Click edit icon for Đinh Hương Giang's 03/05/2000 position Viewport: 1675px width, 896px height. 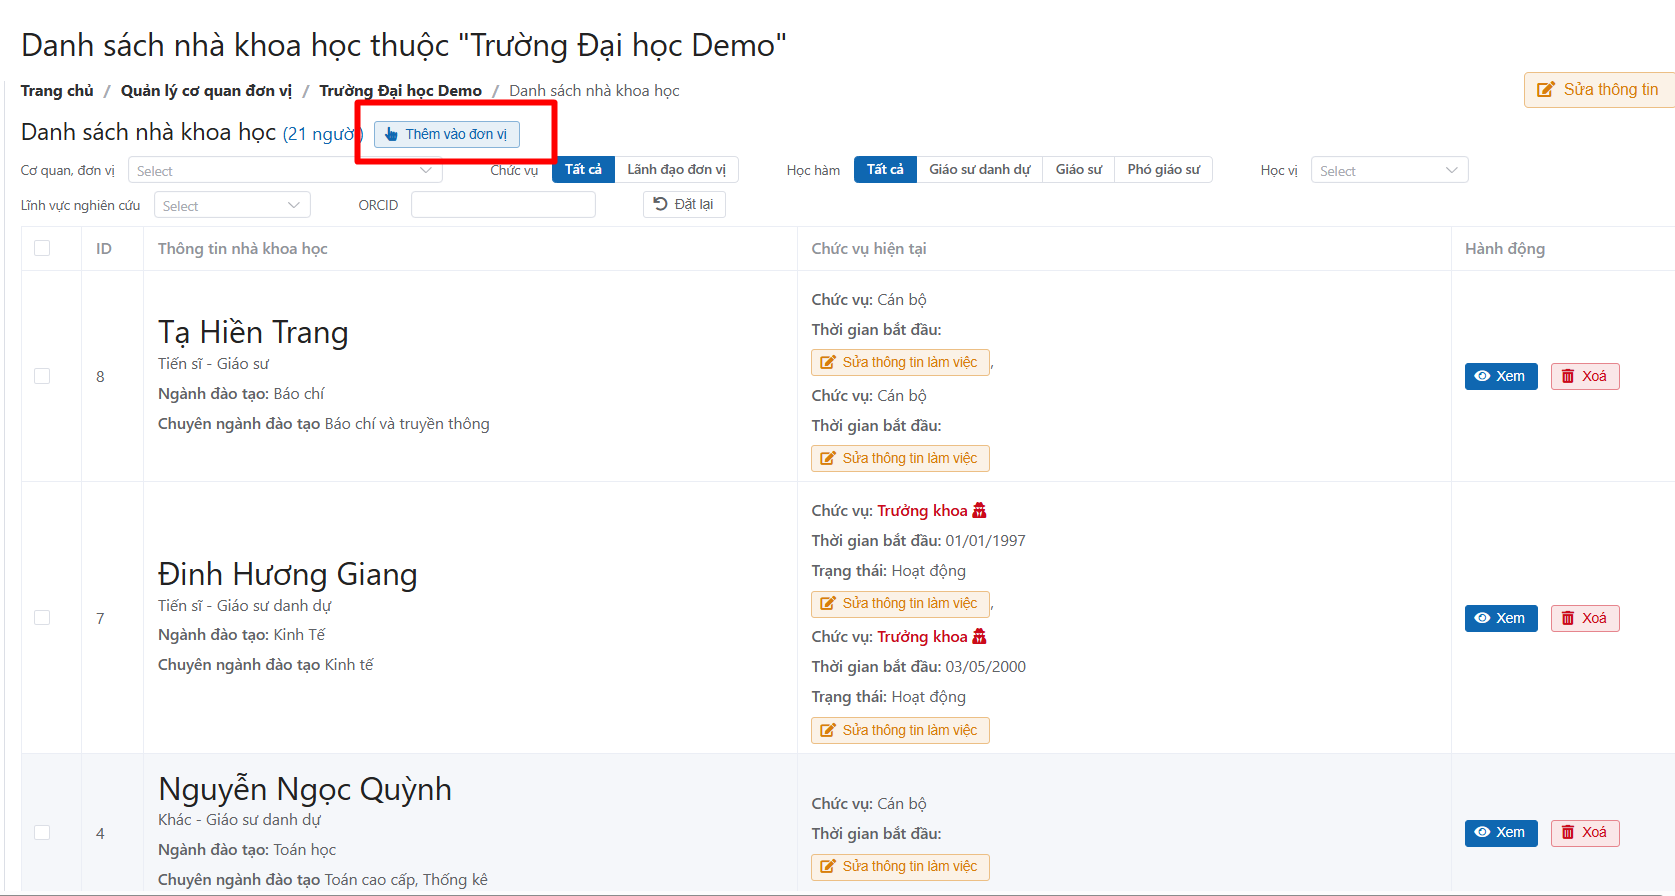[x=828, y=731]
